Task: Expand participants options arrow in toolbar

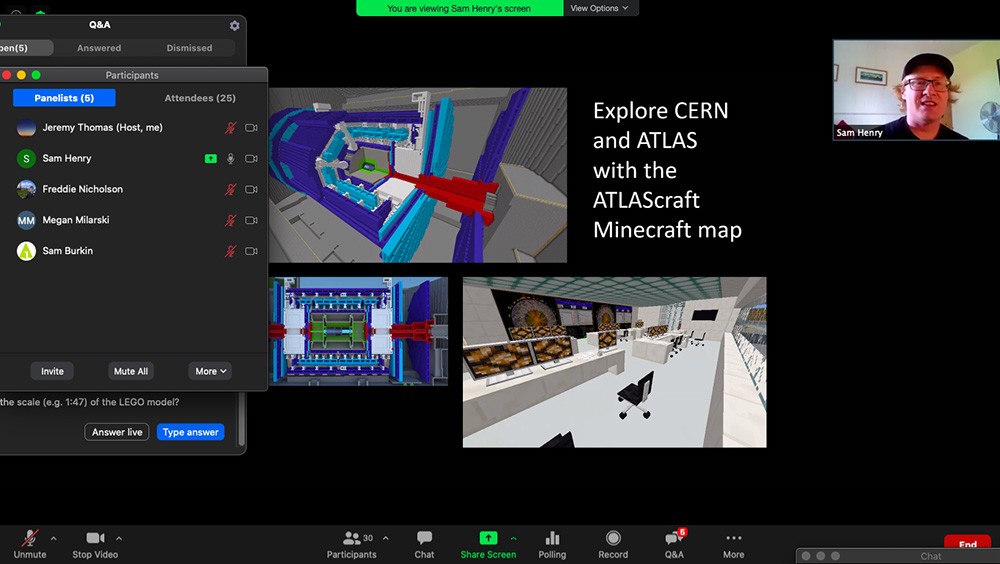Action: [386, 538]
